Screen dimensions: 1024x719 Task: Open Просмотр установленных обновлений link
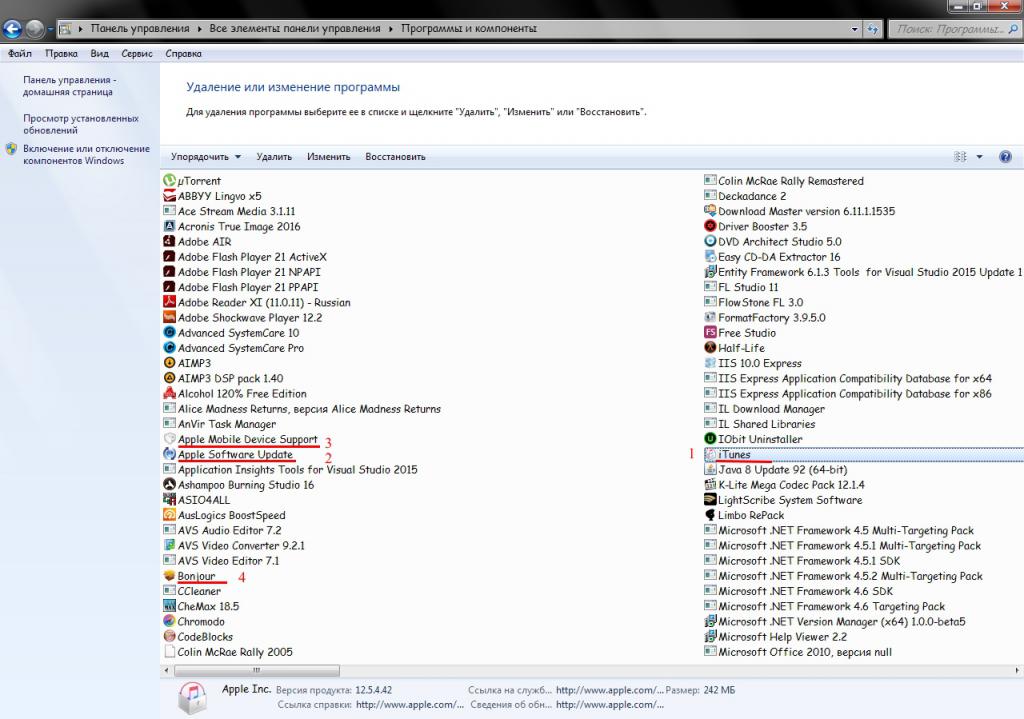click(x=81, y=124)
